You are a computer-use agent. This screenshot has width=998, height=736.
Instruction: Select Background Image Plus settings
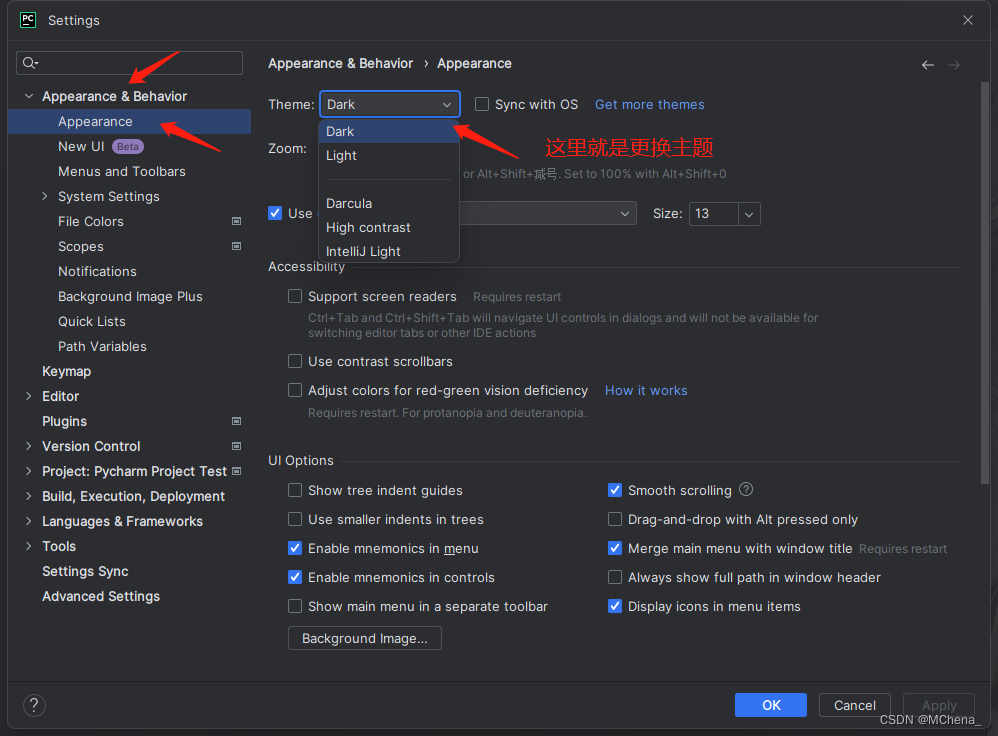pos(130,296)
